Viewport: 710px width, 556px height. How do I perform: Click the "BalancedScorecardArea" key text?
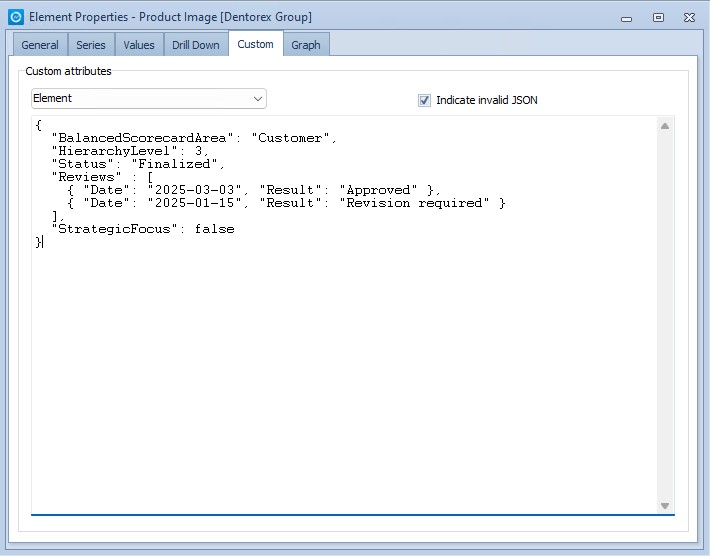click(x=142, y=138)
